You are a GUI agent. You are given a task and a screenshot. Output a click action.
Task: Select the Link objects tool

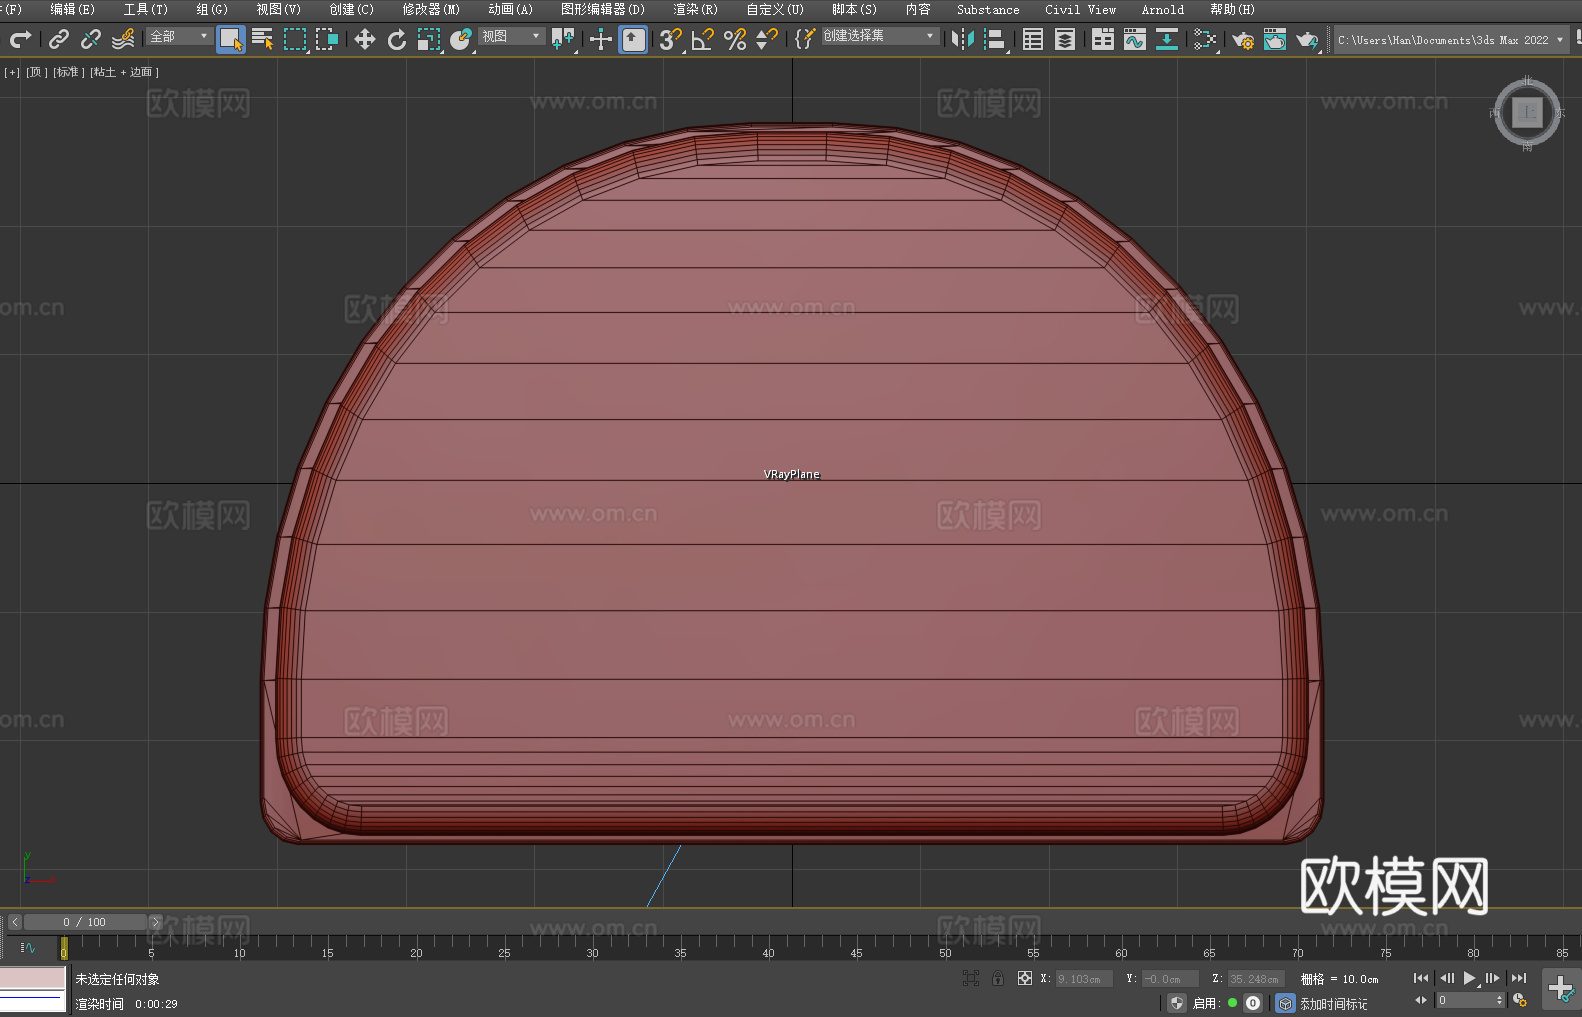pyautogui.click(x=59, y=39)
